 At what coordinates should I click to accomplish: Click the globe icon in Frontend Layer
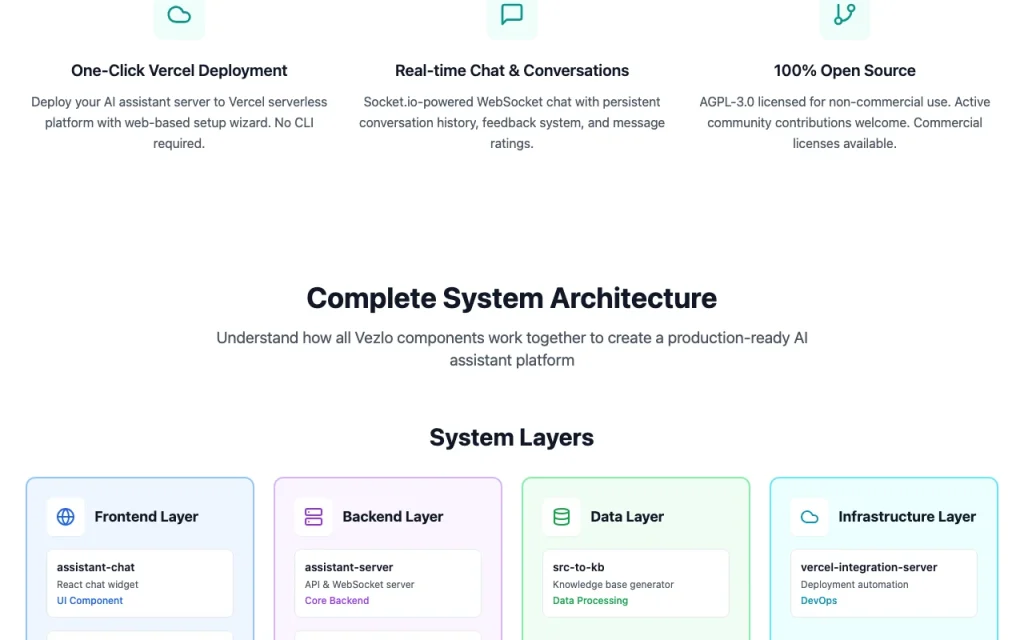tap(65, 517)
